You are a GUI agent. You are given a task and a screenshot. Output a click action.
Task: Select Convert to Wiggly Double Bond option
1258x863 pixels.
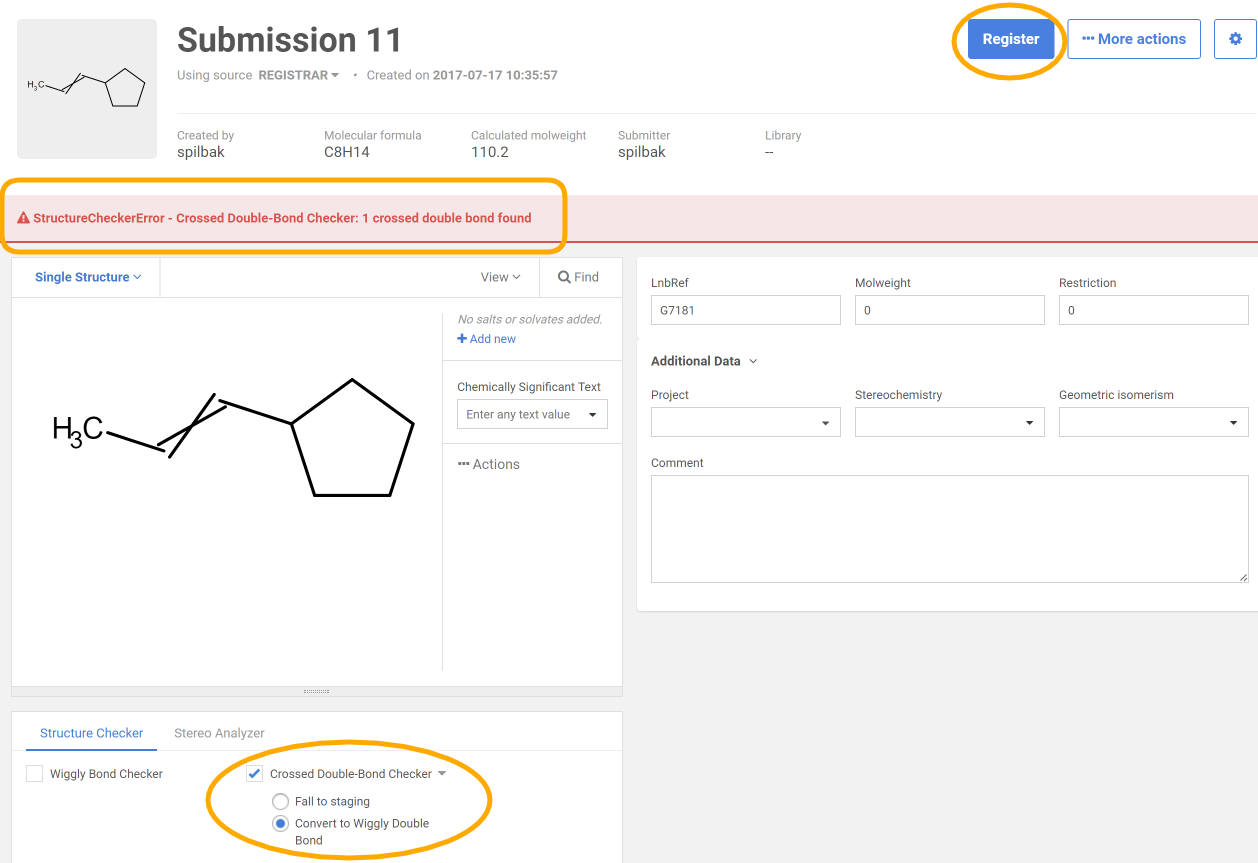point(281,823)
